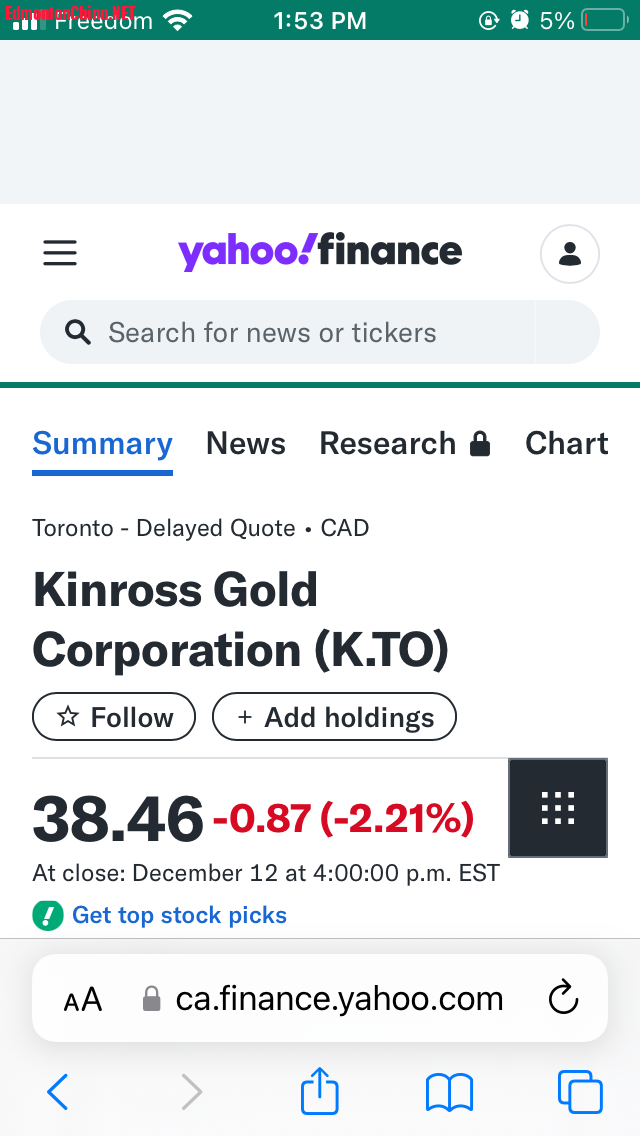
Task: Tap the Safari share icon
Action: [321, 1091]
